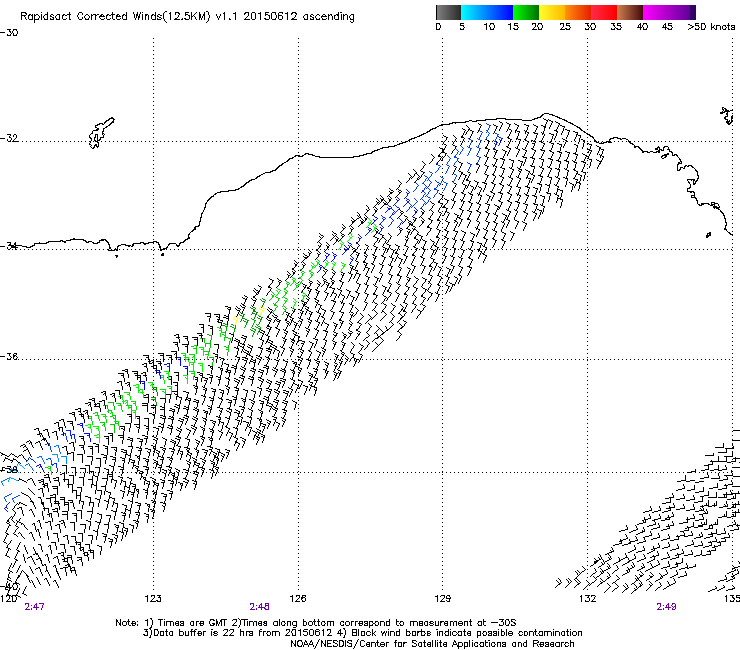Click the legend label '40' under color bar
The width and height of the screenshot is (740, 650).
642,27
